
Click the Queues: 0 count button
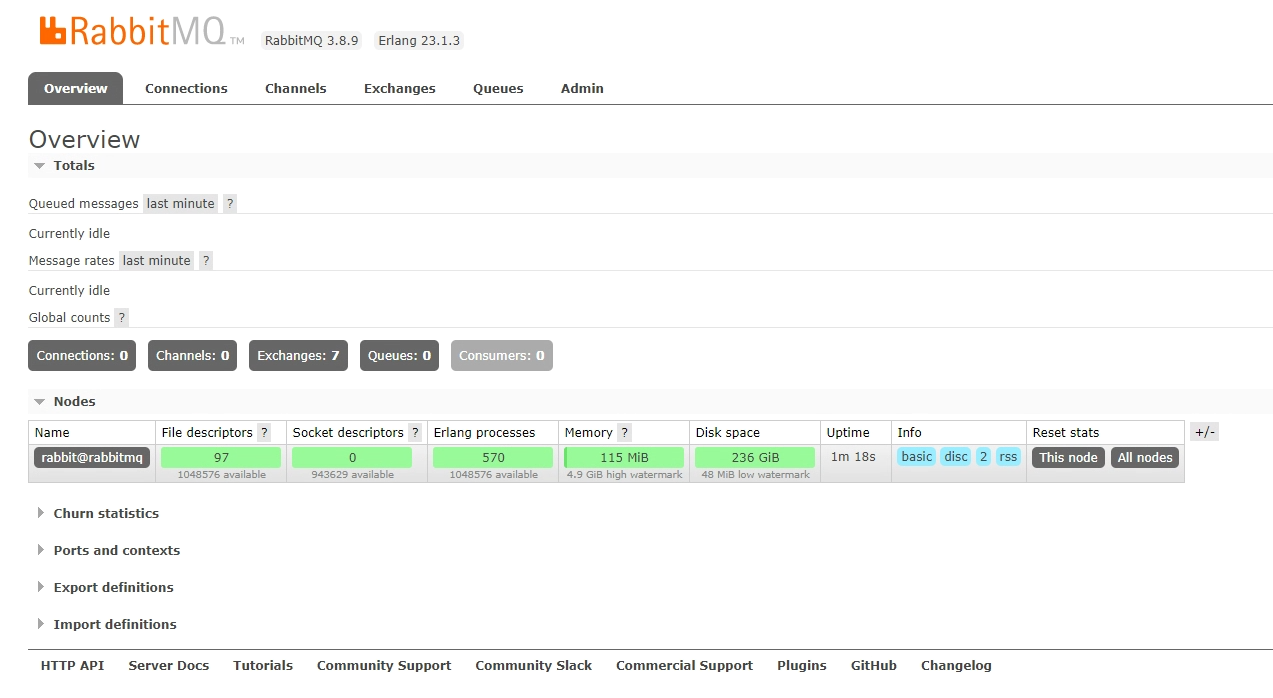coord(399,355)
